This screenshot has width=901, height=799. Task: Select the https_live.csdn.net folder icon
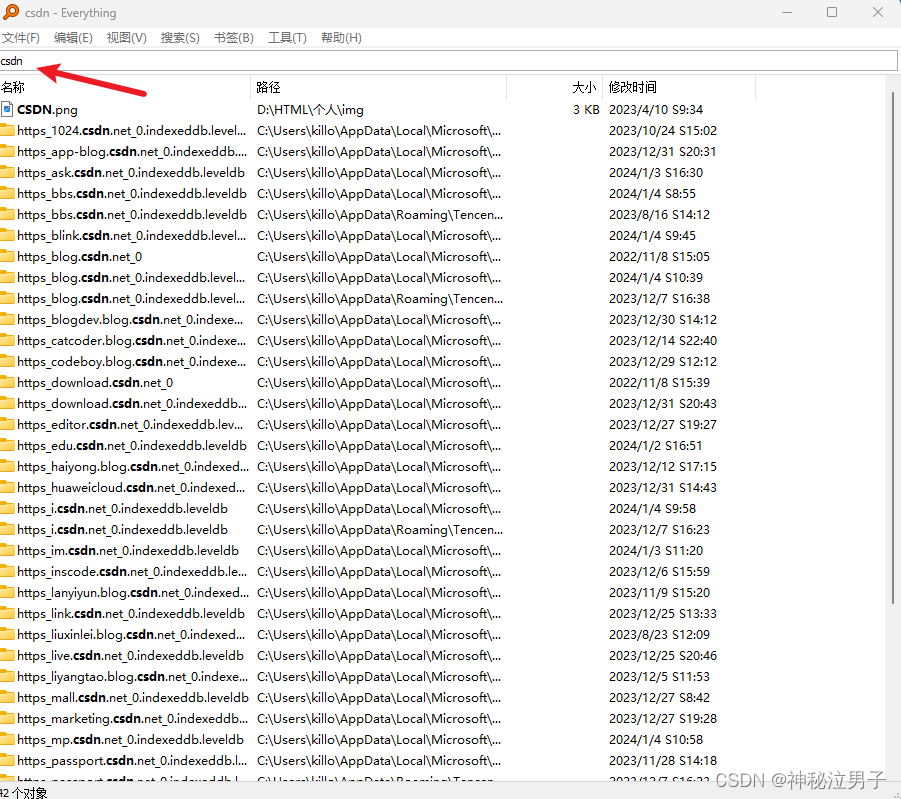[x=7, y=655]
